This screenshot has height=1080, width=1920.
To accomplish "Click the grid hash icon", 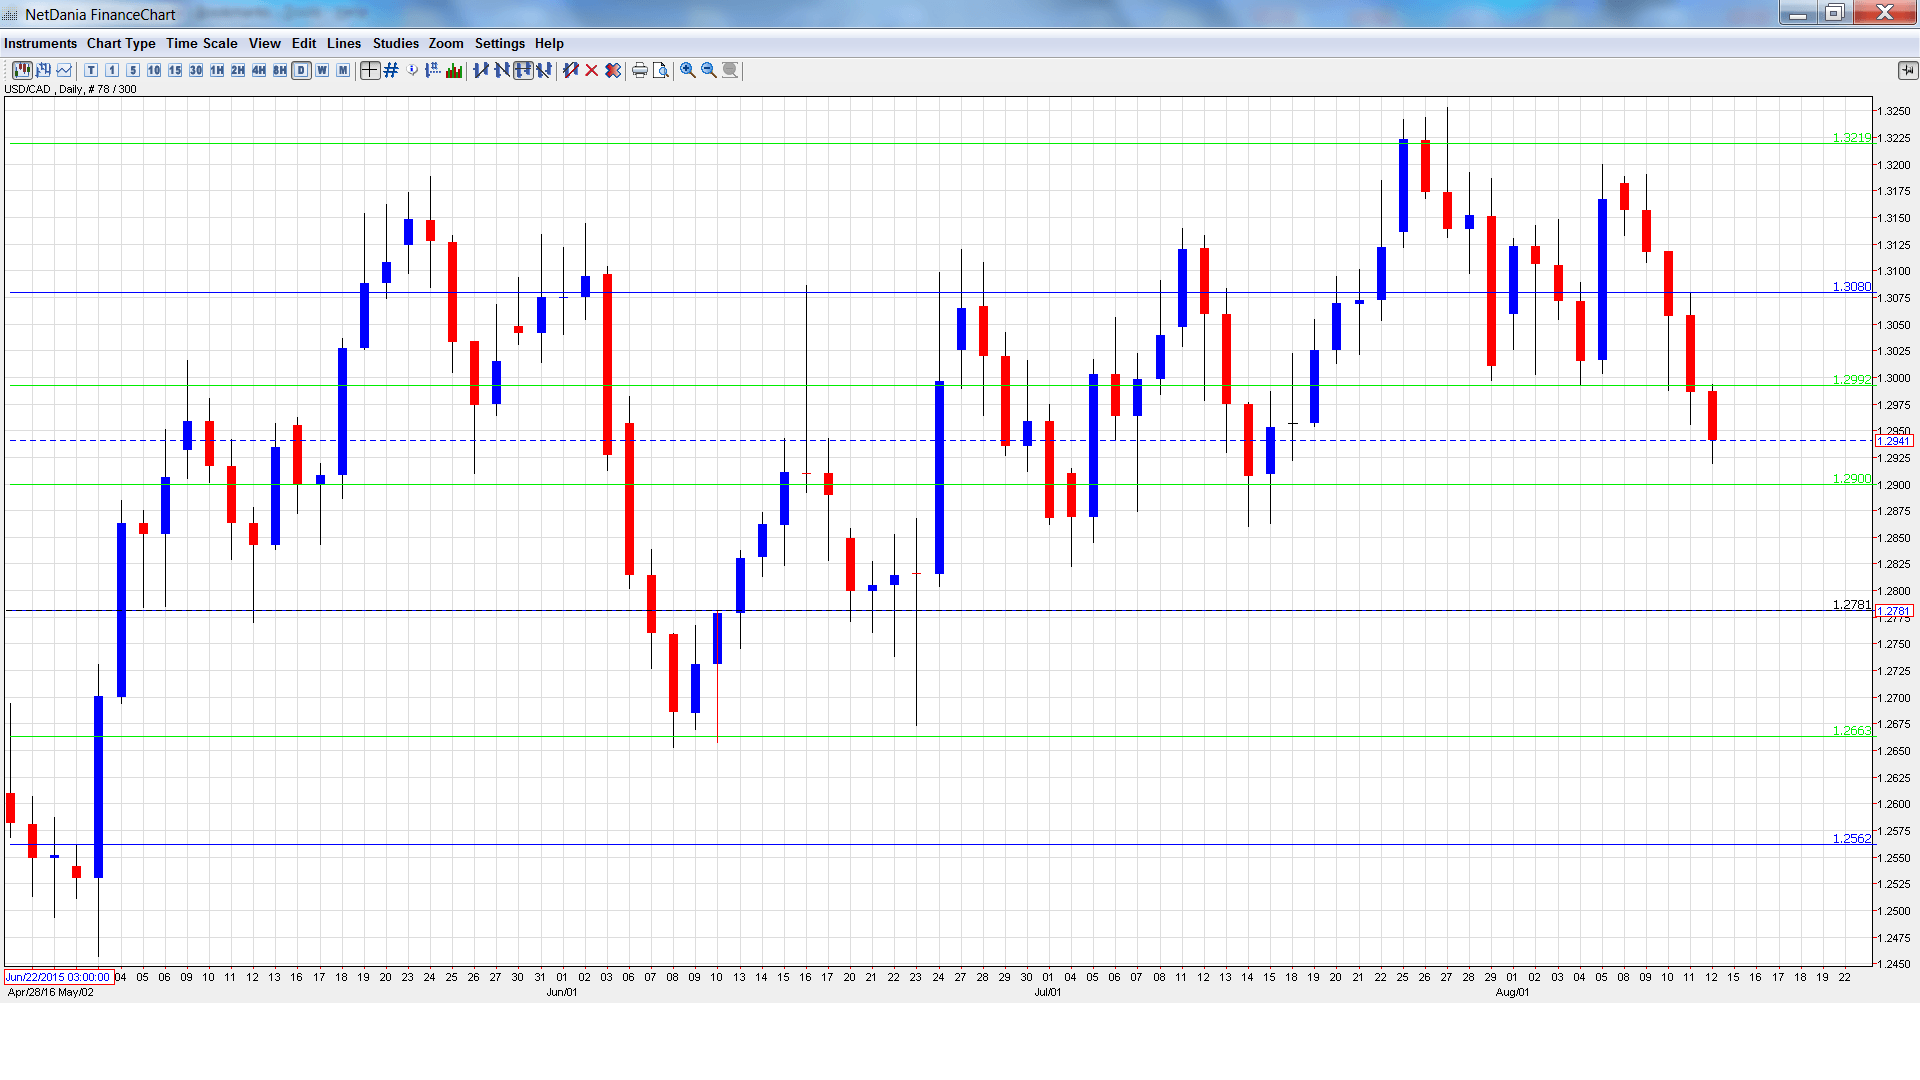I will 391,70.
